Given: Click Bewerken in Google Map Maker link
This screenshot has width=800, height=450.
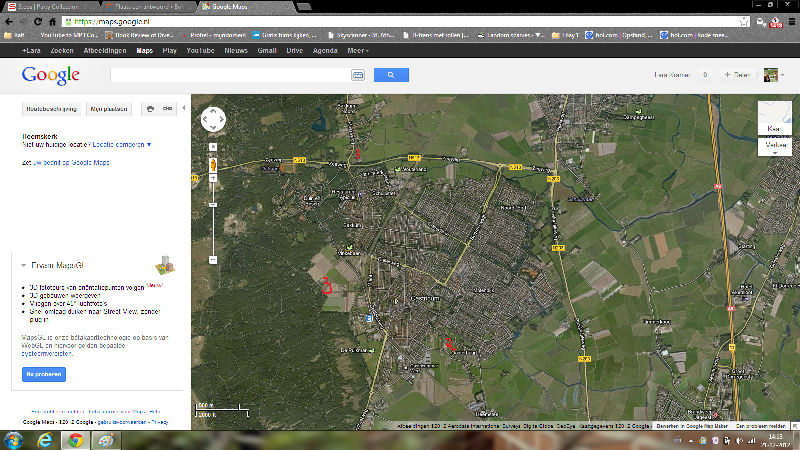Looking at the screenshot, I should point(692,426).
